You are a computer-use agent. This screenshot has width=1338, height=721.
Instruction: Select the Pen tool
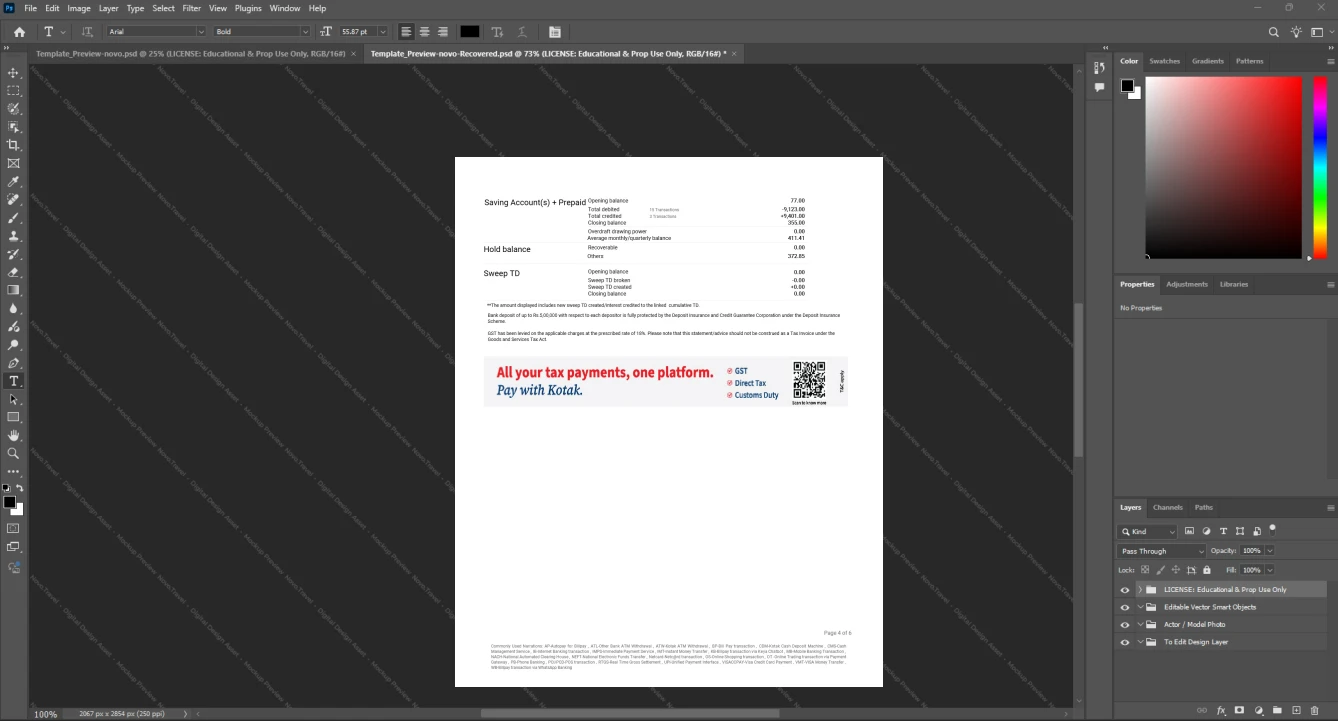pos(14,363)
